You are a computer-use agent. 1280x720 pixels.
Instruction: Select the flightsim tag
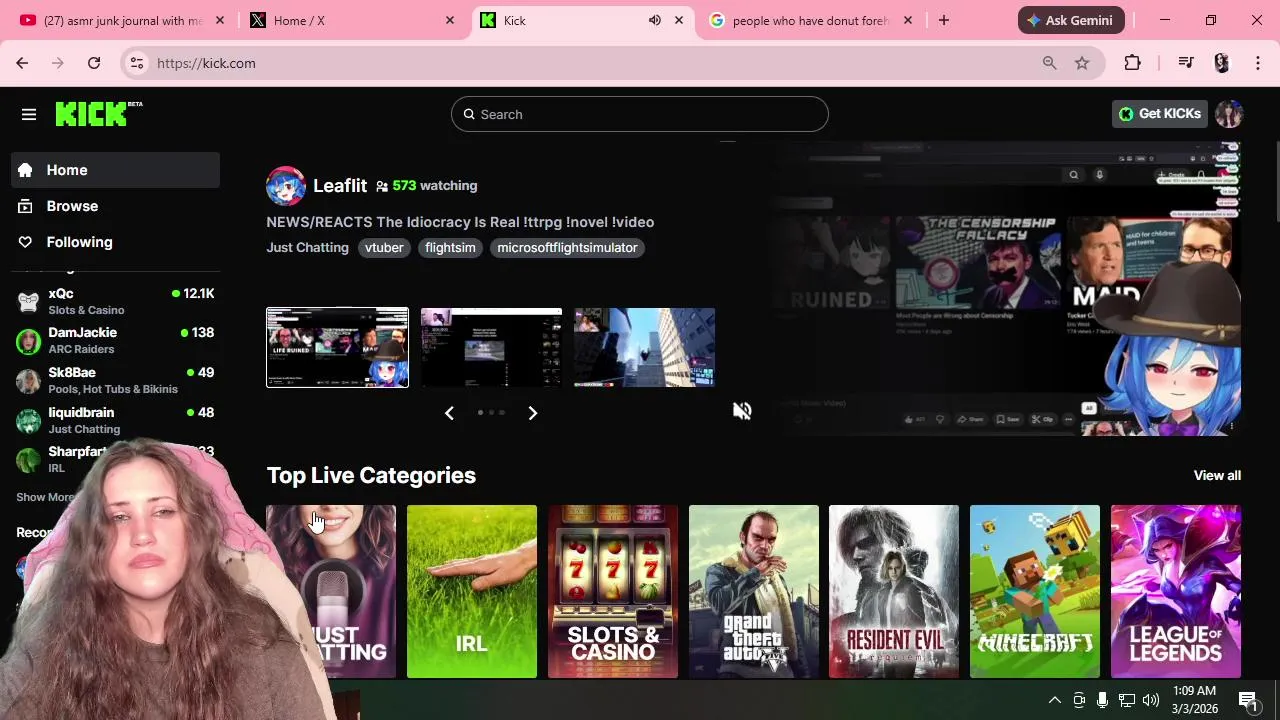tap(450, 248)
